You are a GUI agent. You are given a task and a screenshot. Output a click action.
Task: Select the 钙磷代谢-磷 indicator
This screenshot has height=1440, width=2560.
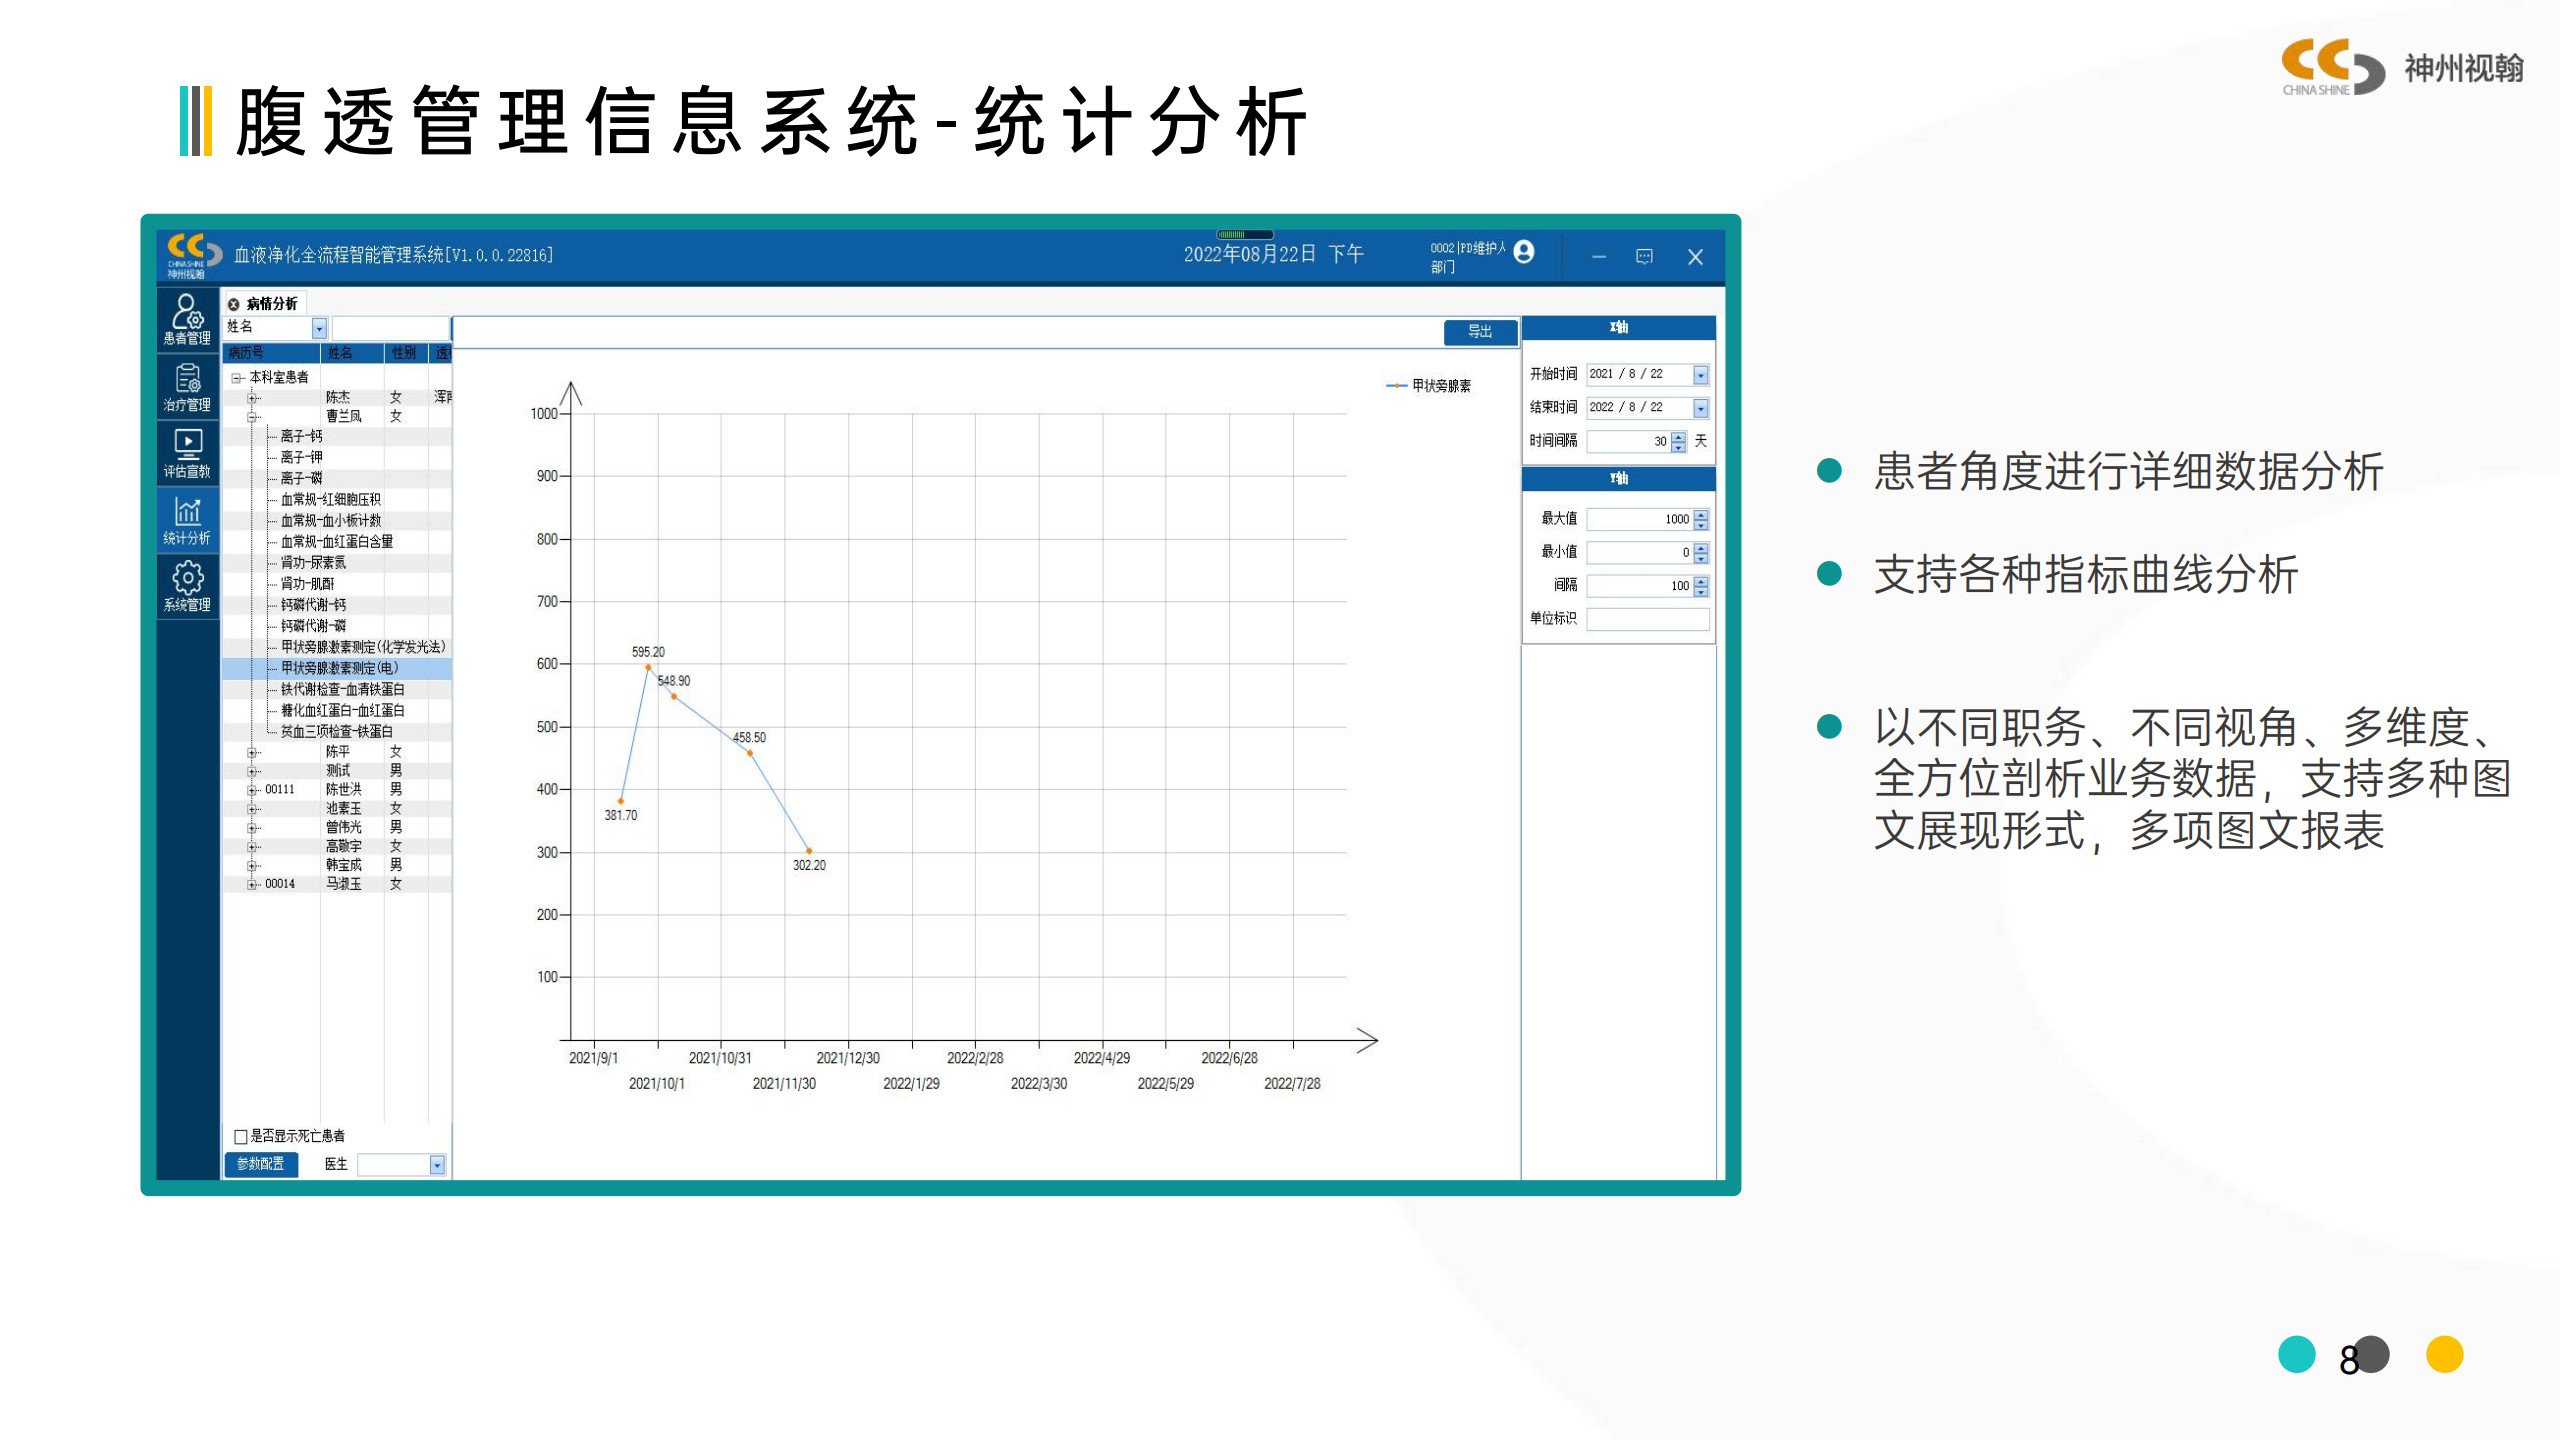point(313,626)
